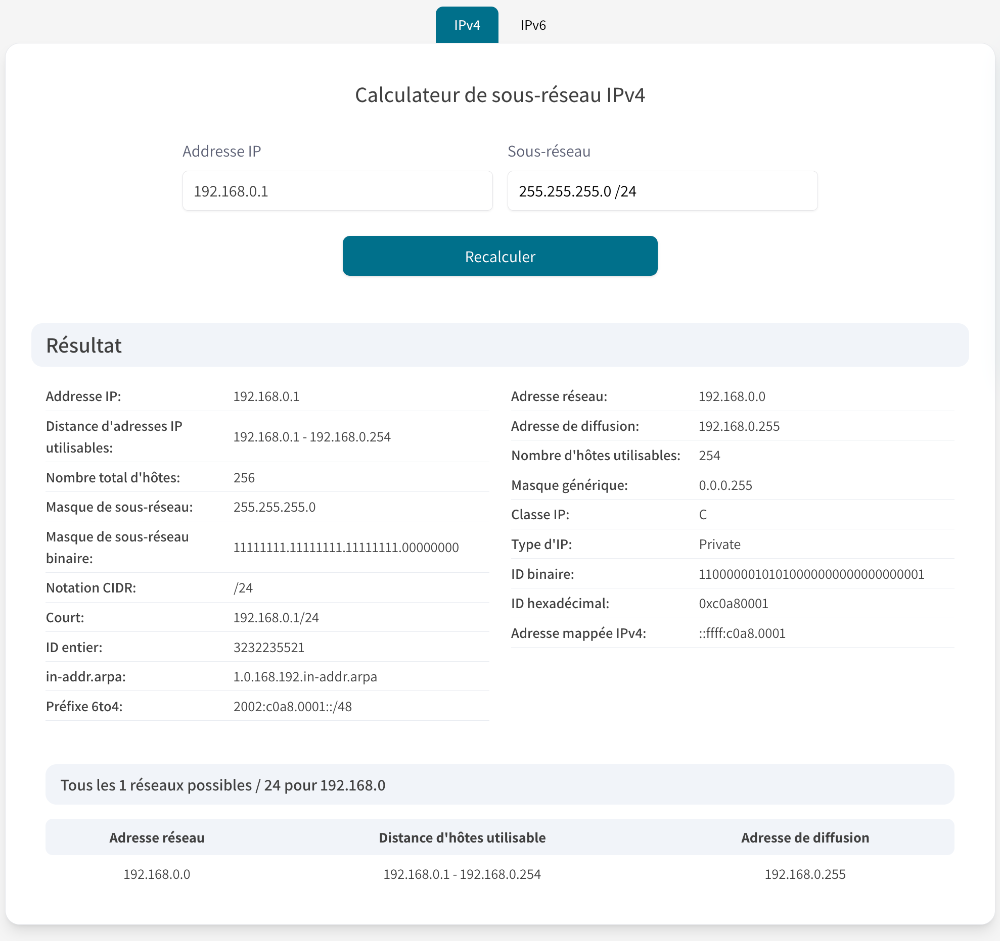Open the Sous-réseau mask dropdown
The height and width of the screenshot is (941, 1000).
tap(662, 191)
